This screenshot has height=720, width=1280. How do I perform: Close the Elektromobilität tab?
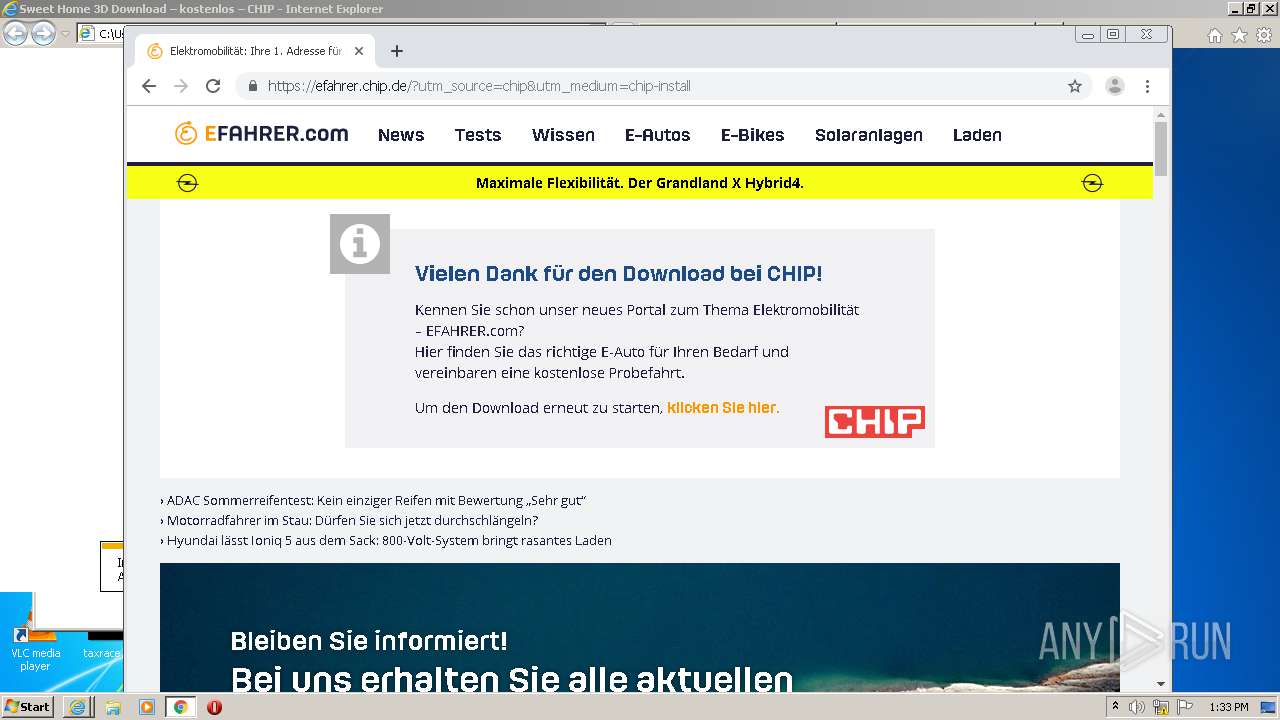pos(359,51)
